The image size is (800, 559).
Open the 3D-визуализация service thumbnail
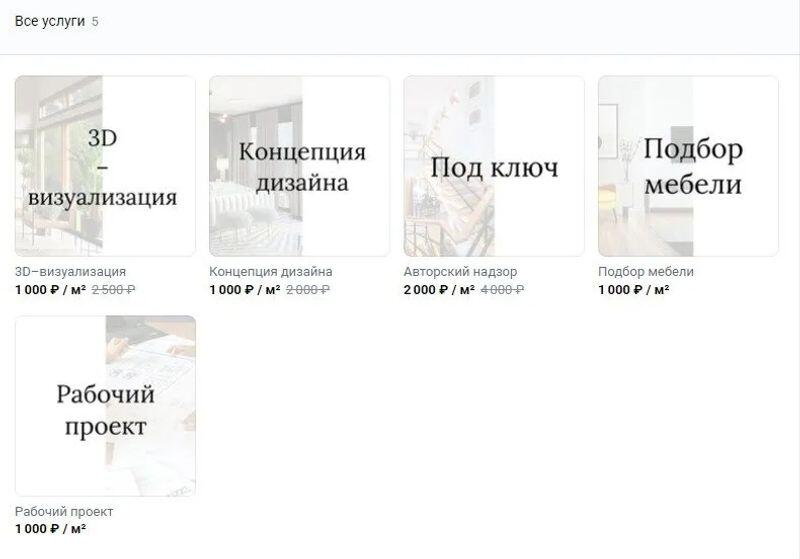tap(105, 166)
